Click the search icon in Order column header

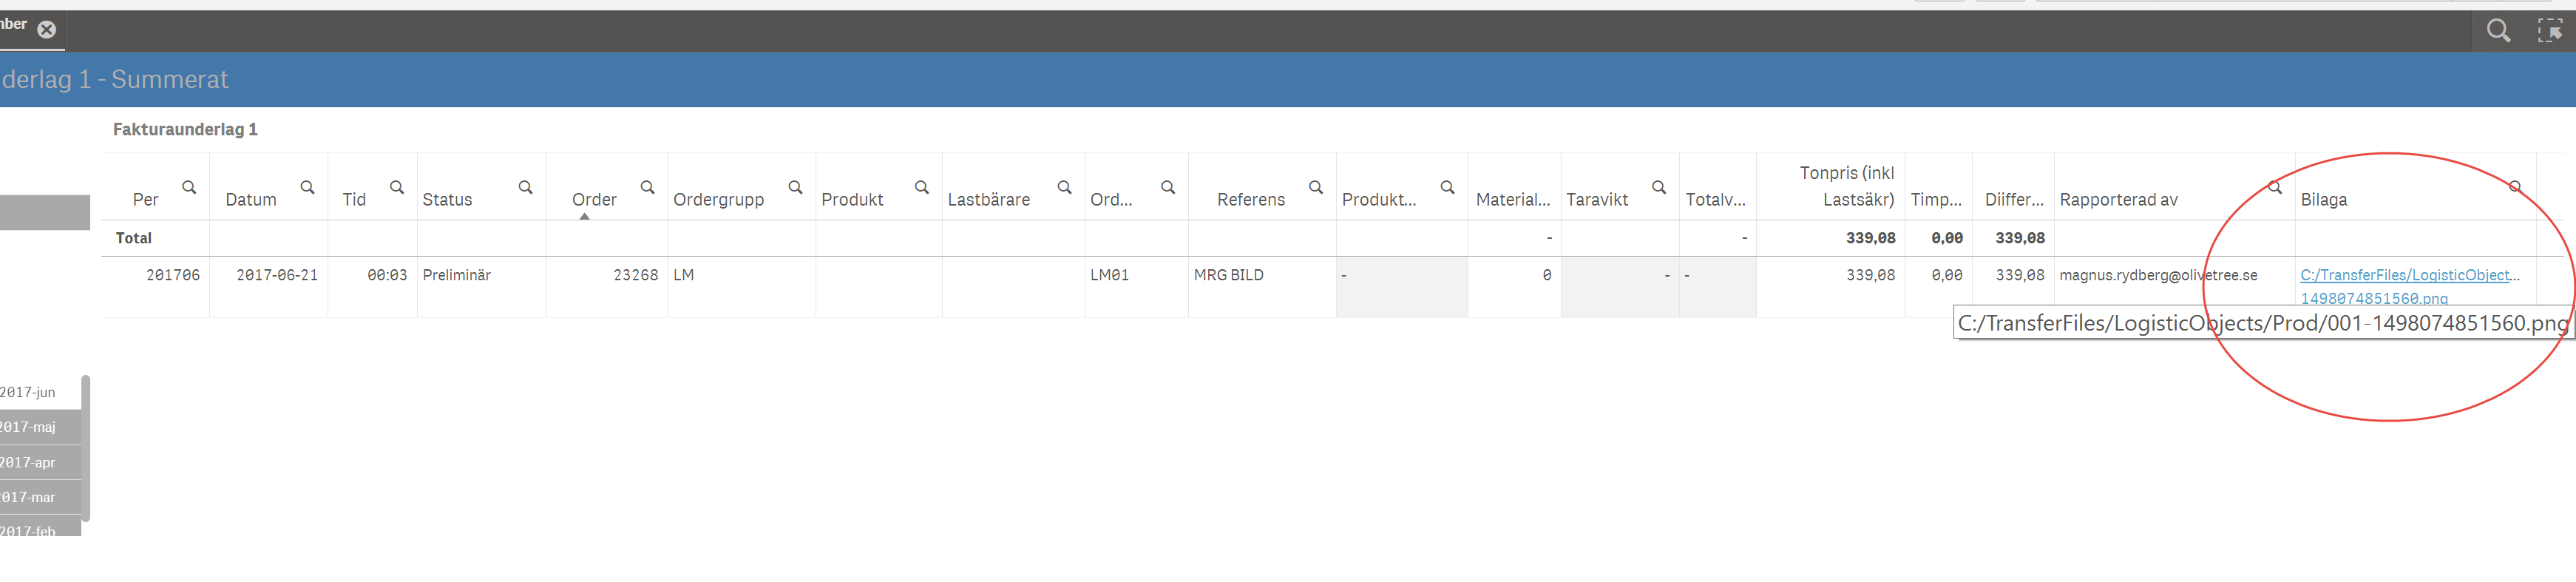pos(648,187)
